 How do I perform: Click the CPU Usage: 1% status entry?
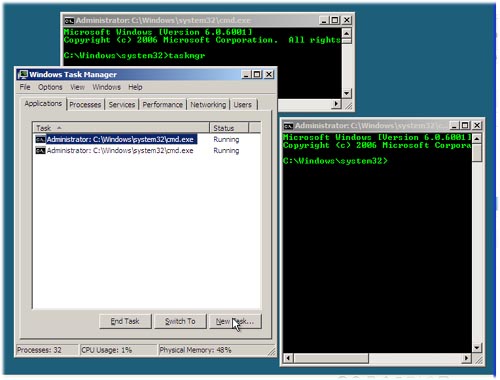click(x=118, y=350)
